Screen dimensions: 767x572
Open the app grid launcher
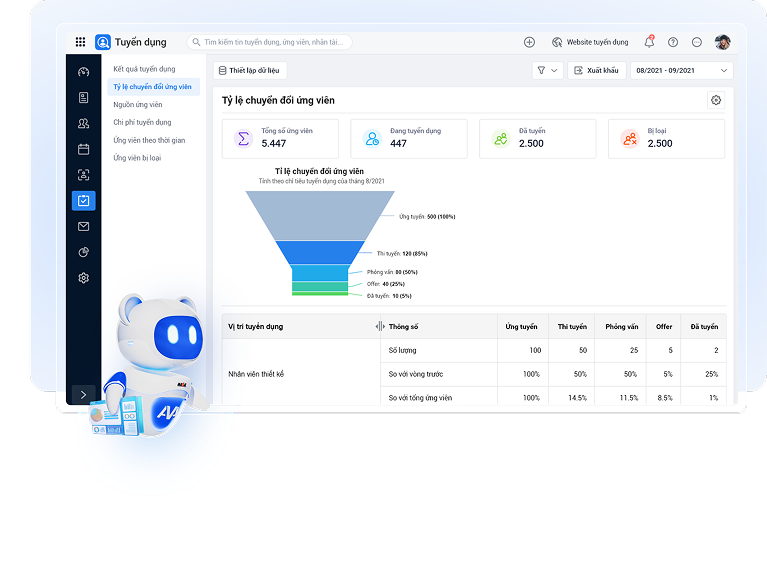coord(80,42)
